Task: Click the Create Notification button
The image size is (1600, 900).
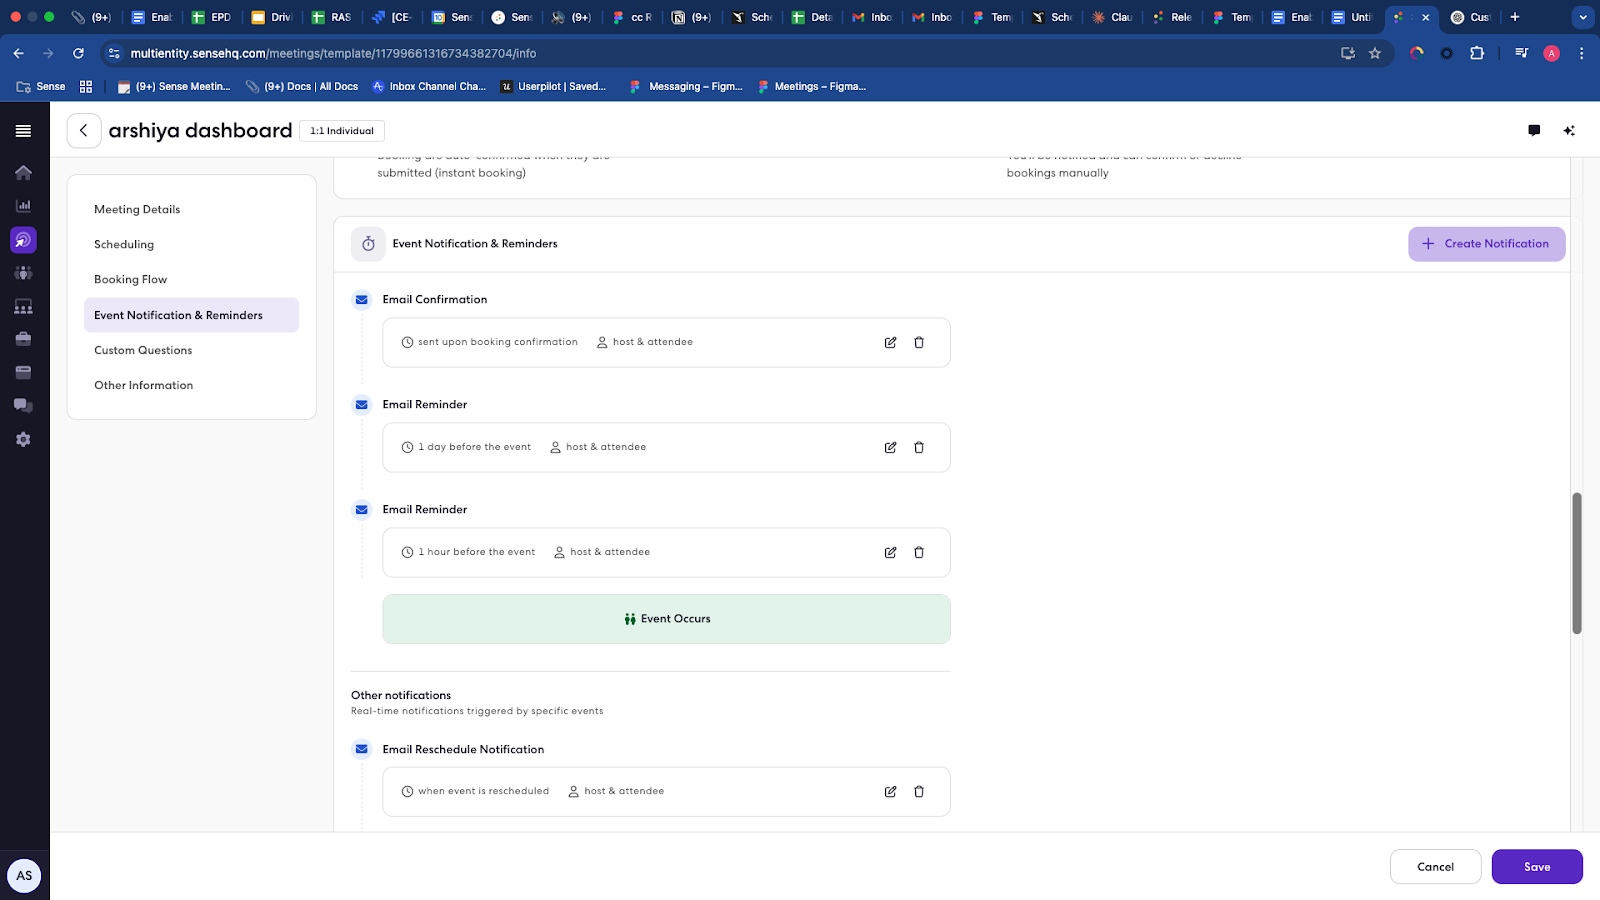Action: (1486, 244)
